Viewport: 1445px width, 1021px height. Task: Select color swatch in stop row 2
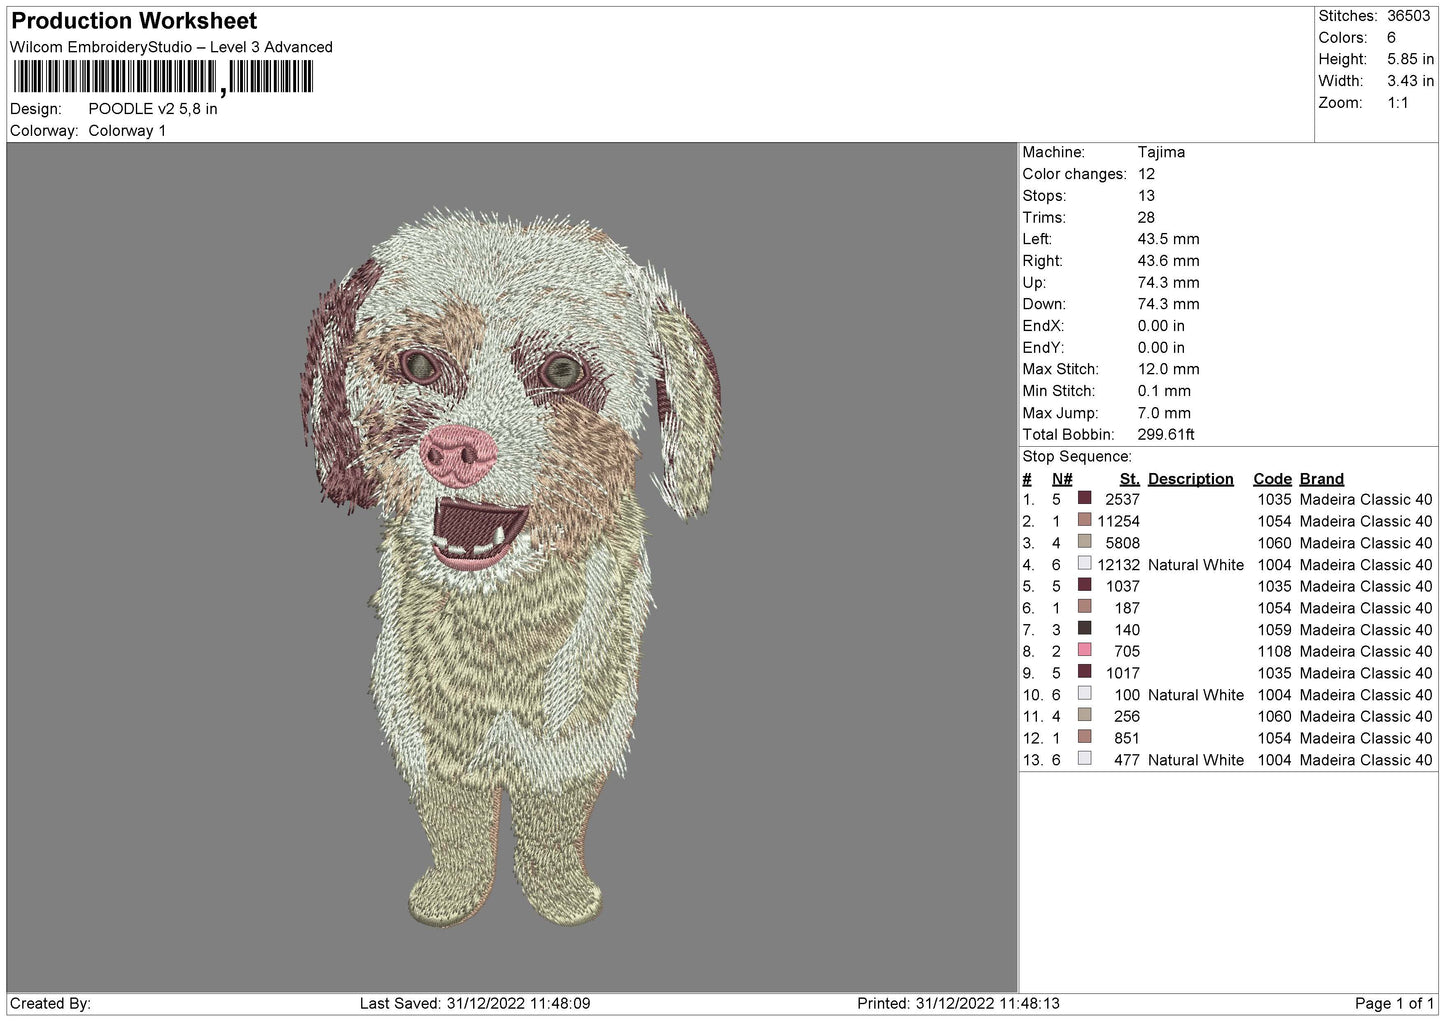(x=1084, y=520)
